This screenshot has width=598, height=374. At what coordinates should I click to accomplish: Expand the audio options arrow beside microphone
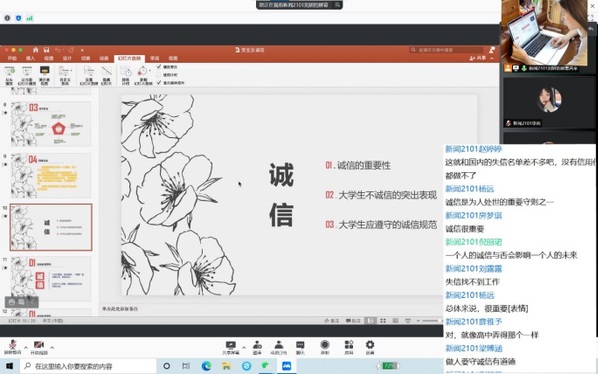[x=26, y=347]
